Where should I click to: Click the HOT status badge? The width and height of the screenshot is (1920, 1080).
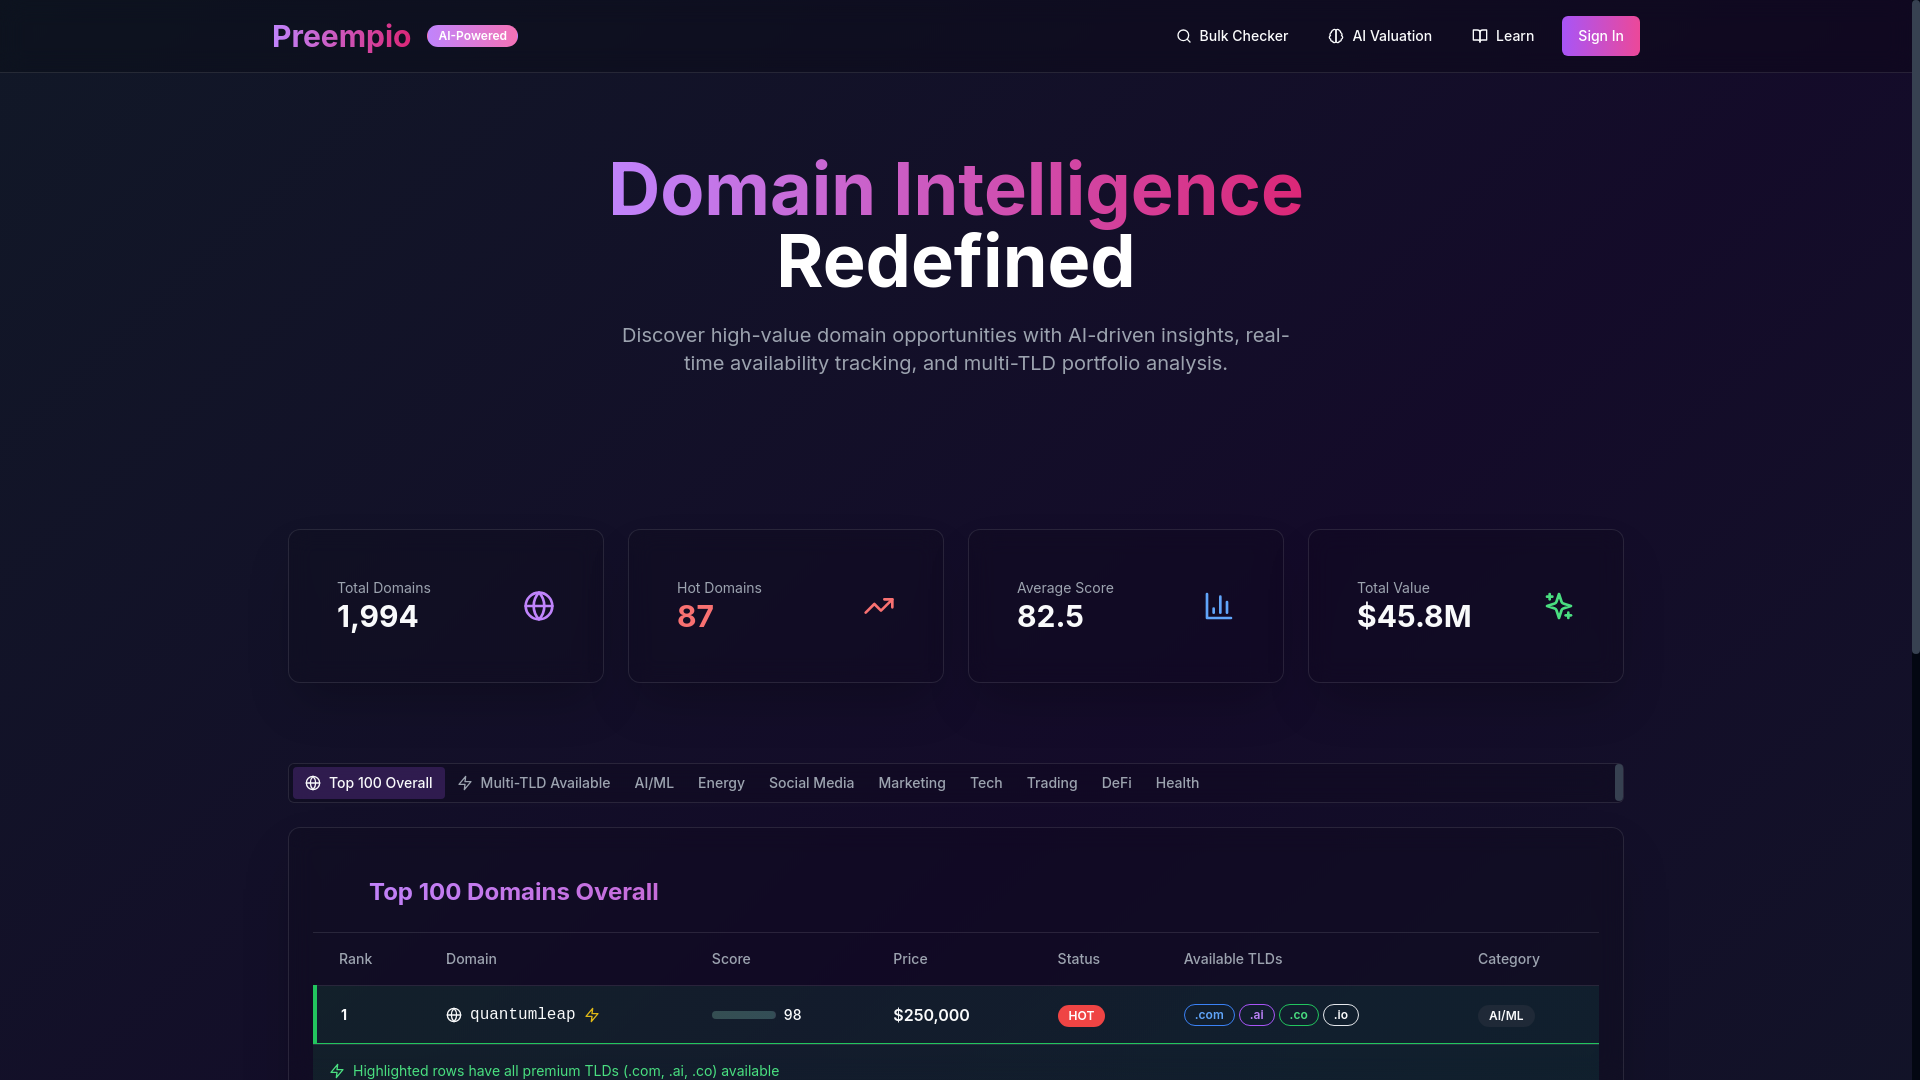(1081, 1016)
